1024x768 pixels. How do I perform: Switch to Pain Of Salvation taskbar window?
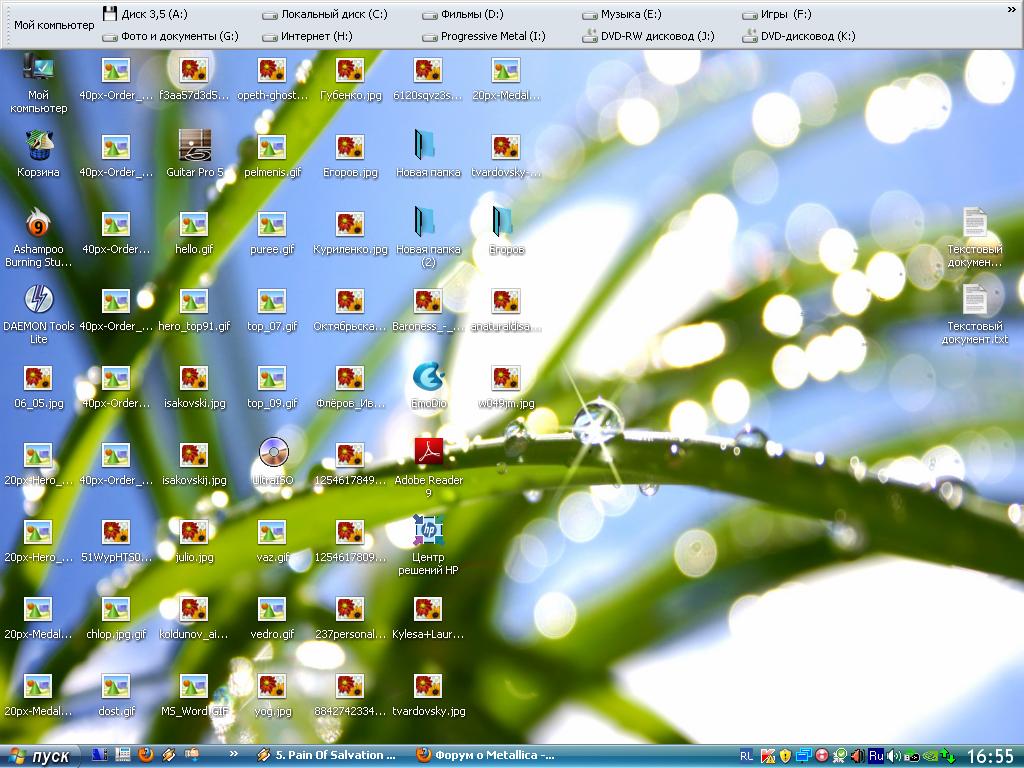pyautogui.click(x=327, y=755)
